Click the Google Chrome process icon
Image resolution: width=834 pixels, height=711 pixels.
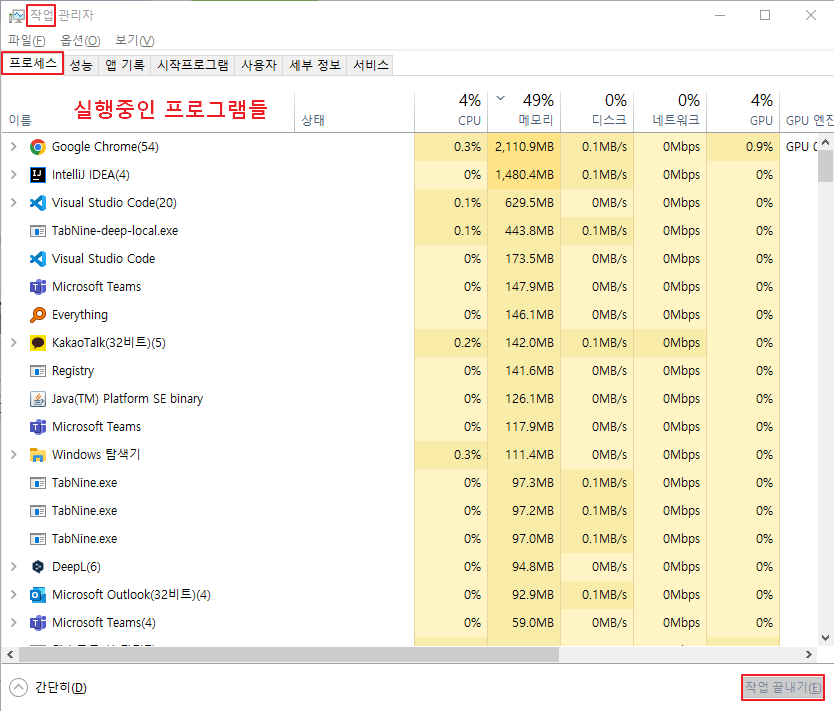click(x=38, y=147)
